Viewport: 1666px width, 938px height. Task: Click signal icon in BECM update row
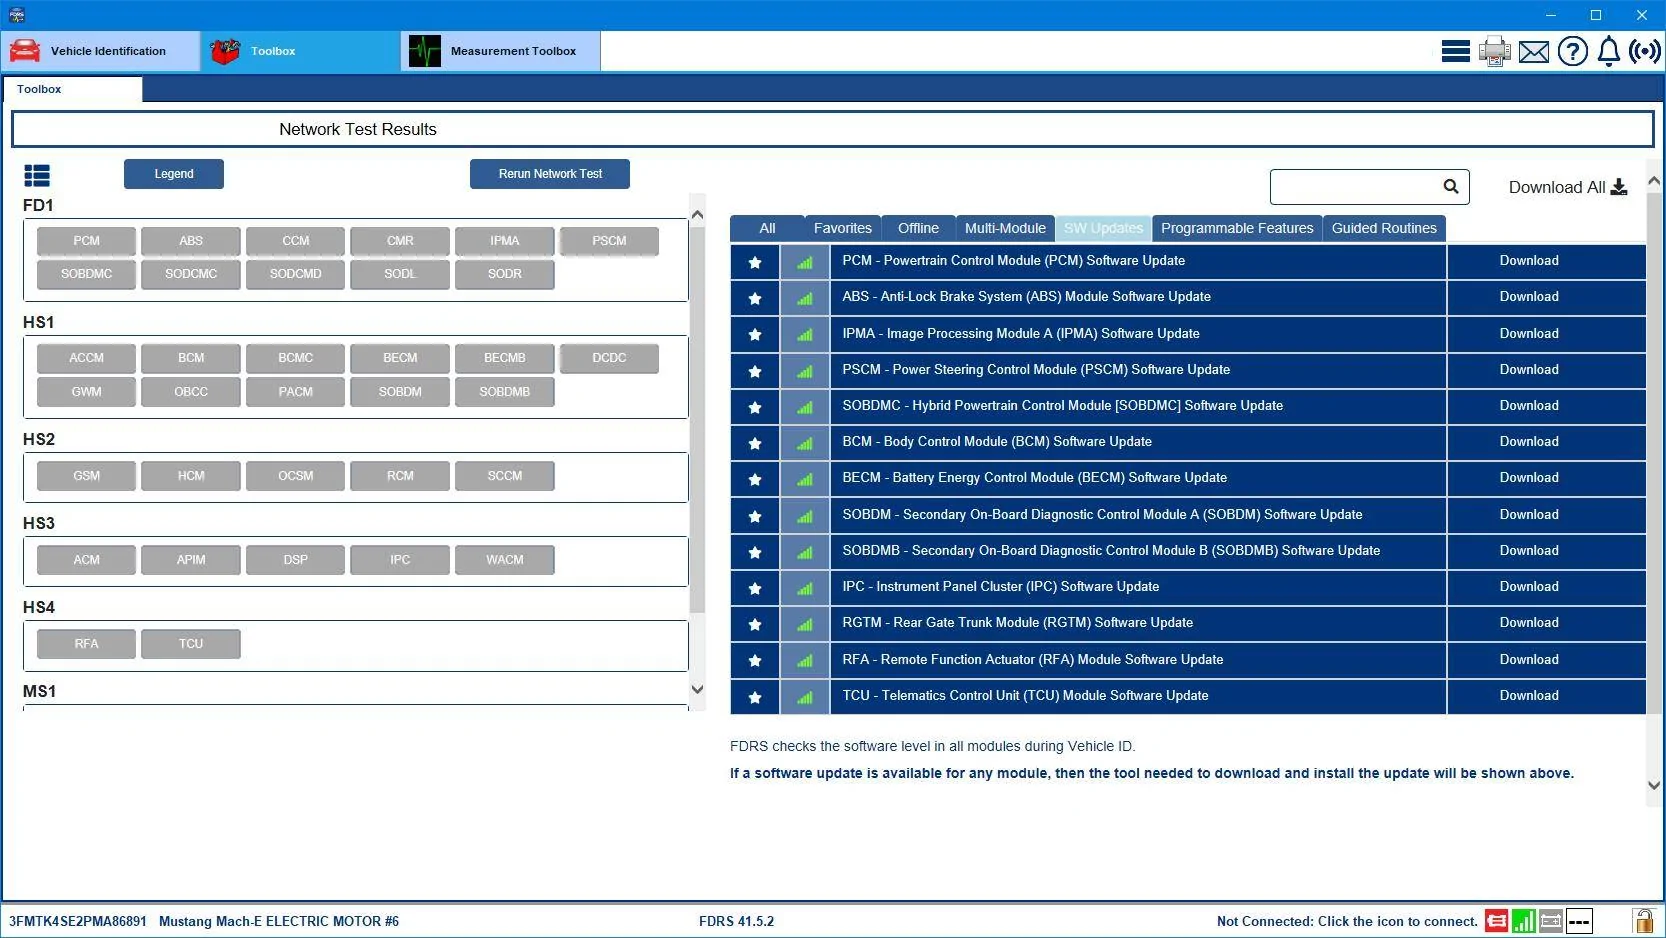click(805, 479)
